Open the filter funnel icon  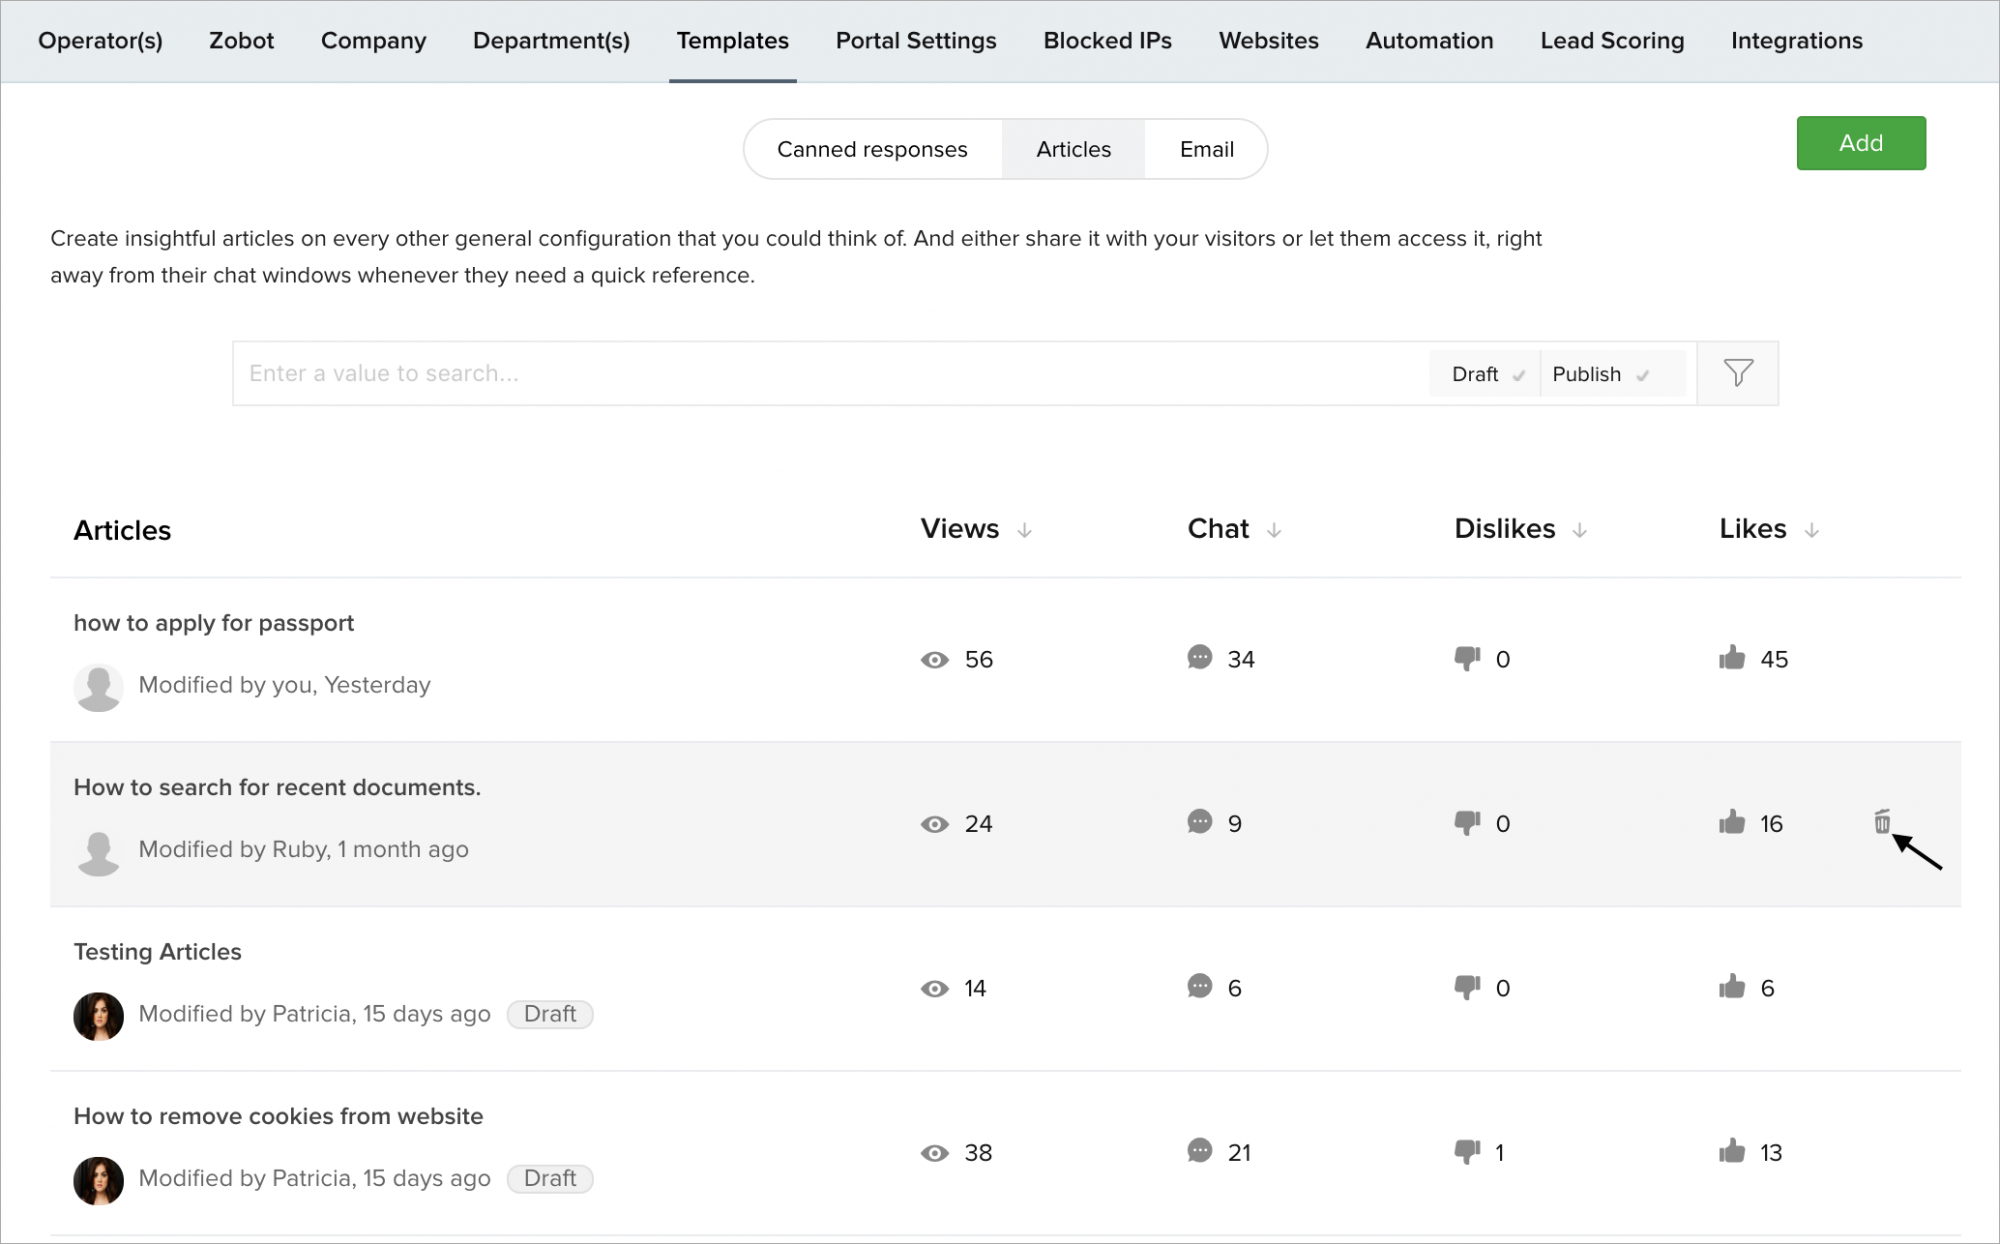click(x=1738, y=373)
